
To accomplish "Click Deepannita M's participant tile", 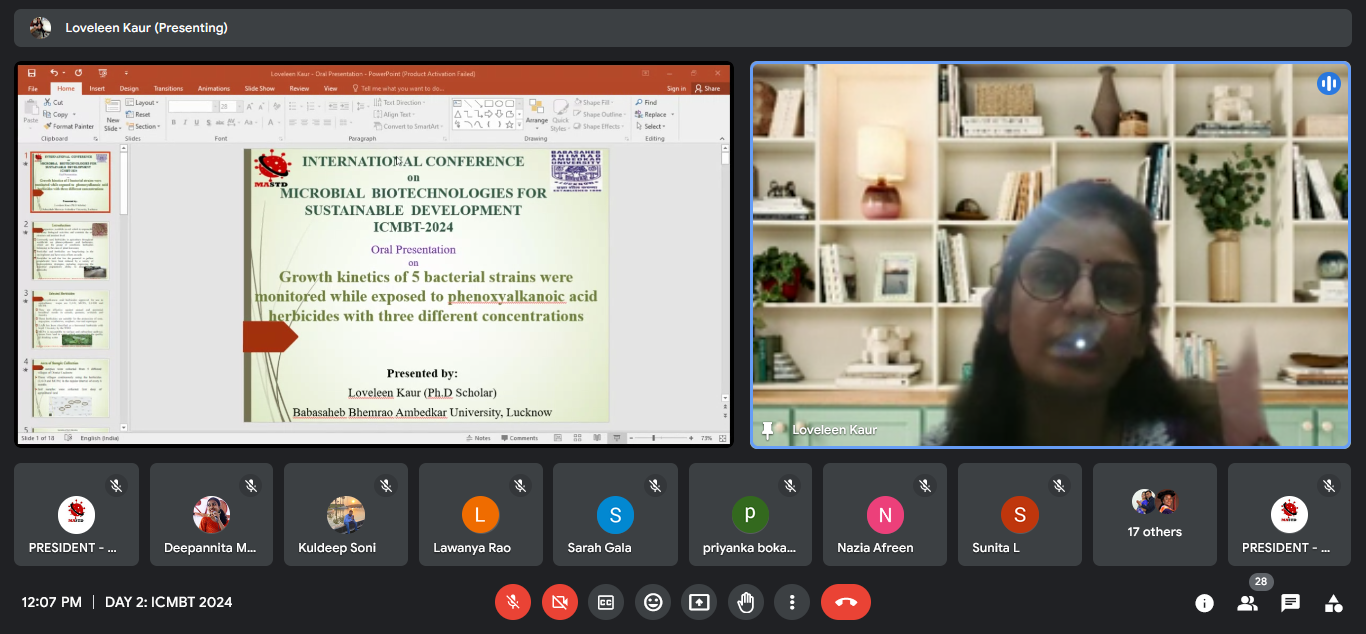I will click(211, 514).
